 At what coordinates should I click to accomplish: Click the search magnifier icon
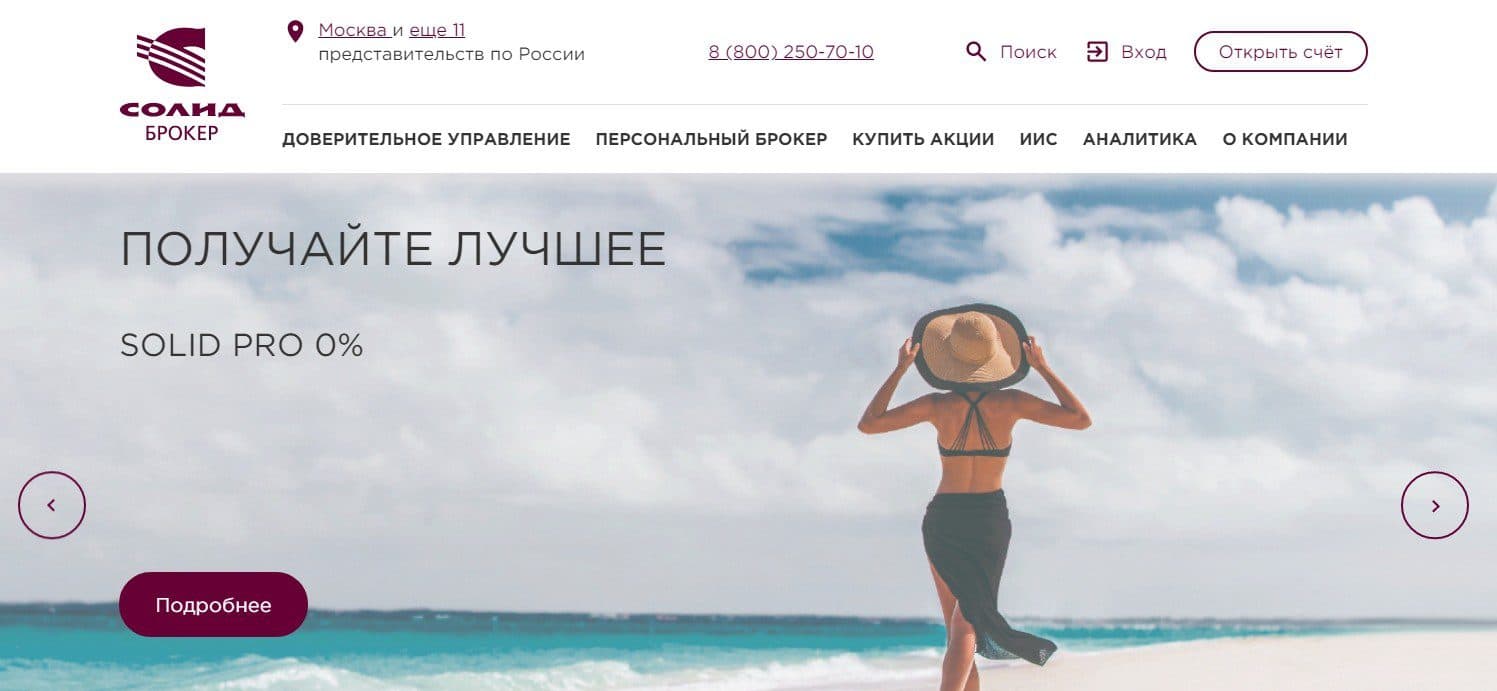point(976,51)
